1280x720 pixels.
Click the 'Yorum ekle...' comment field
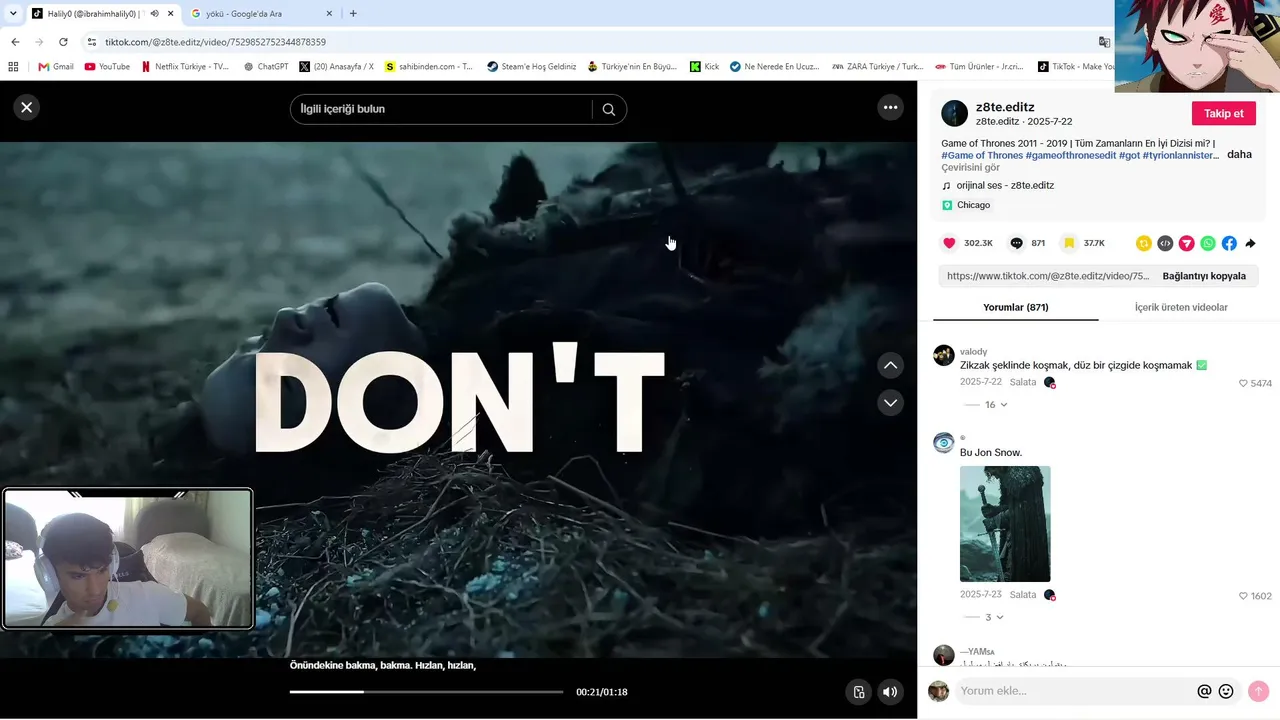(x=1075, y=691)
